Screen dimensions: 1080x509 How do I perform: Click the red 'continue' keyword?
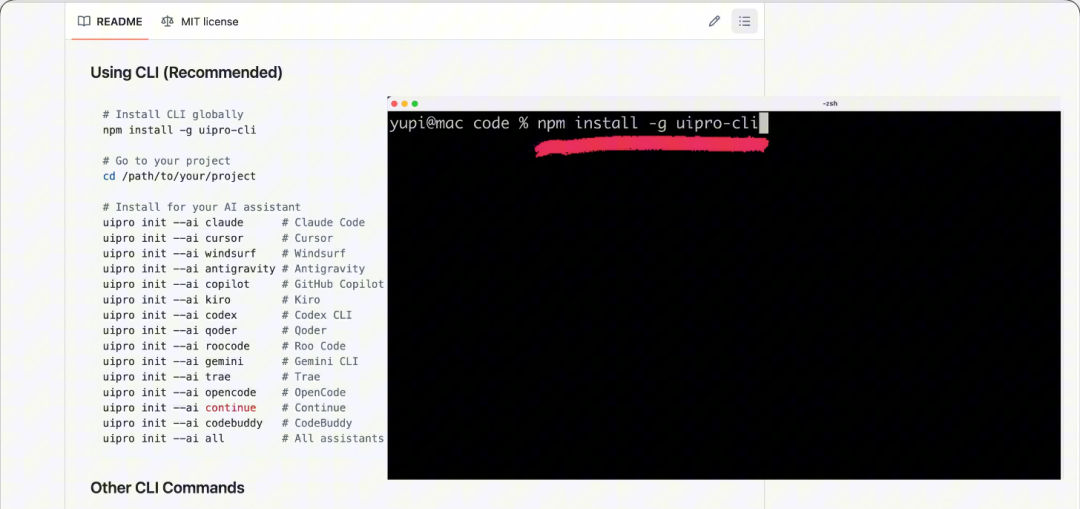[231, 408]
